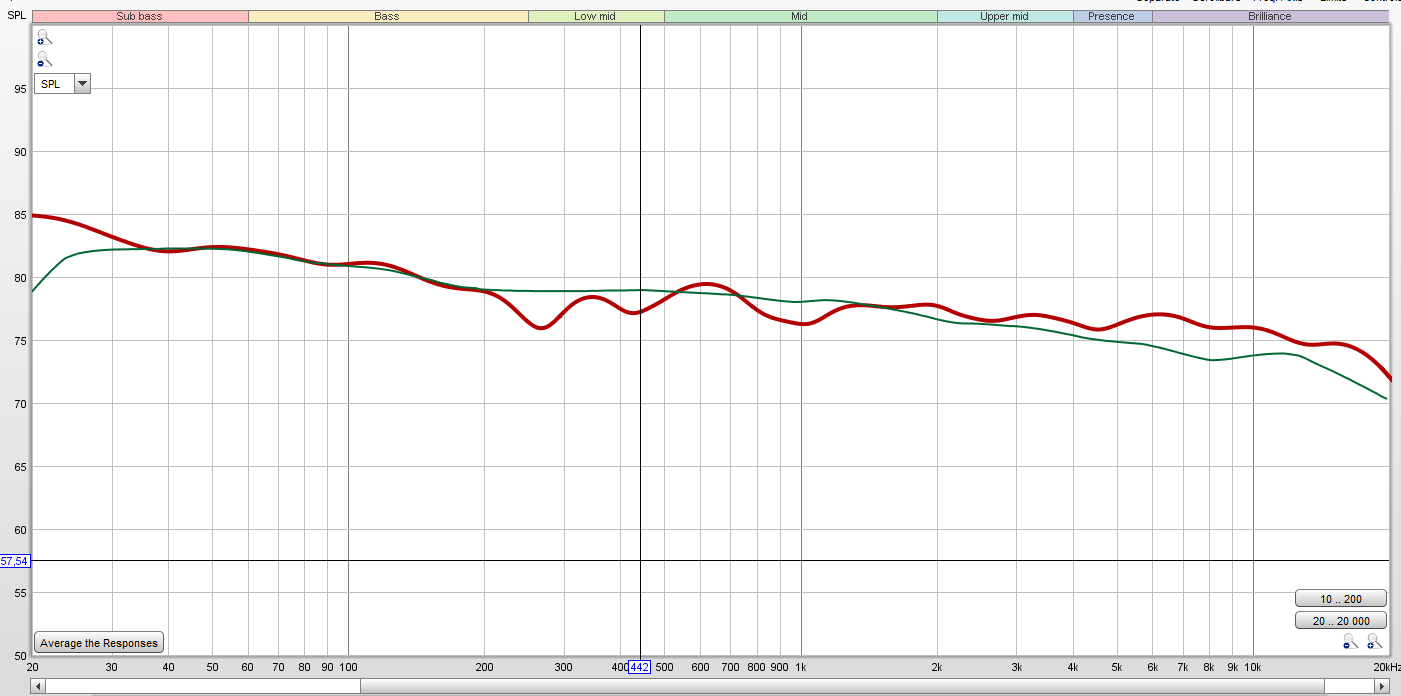This screenshot has width=1401, height=696.
Task: Click the 442 frequency cursor readout
Action: (639, 667)
